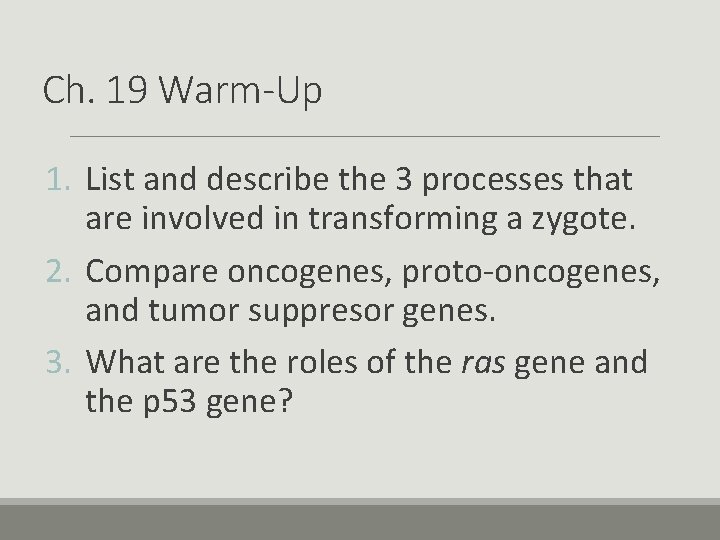Click the word "Compare" in question two
The image size is (720, 540).
tap(152, 273)
